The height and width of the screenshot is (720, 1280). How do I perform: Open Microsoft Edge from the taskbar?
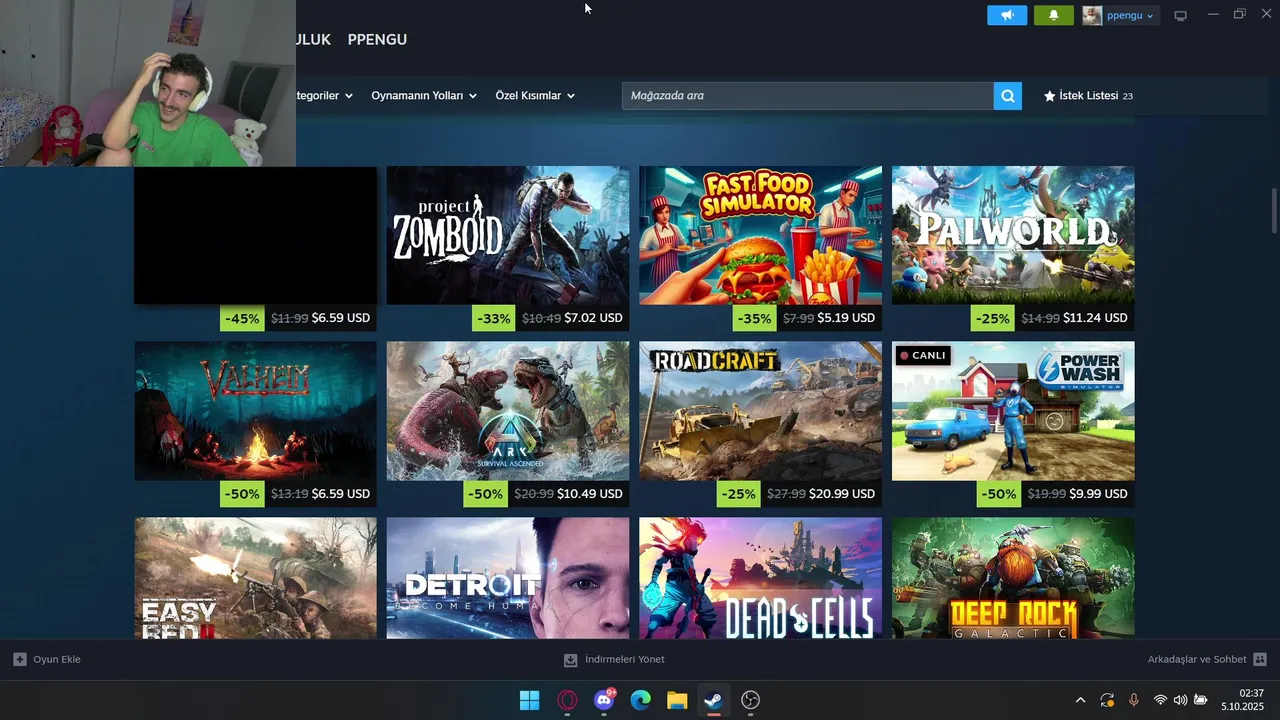pyautogui.click(x=641, y=700)
